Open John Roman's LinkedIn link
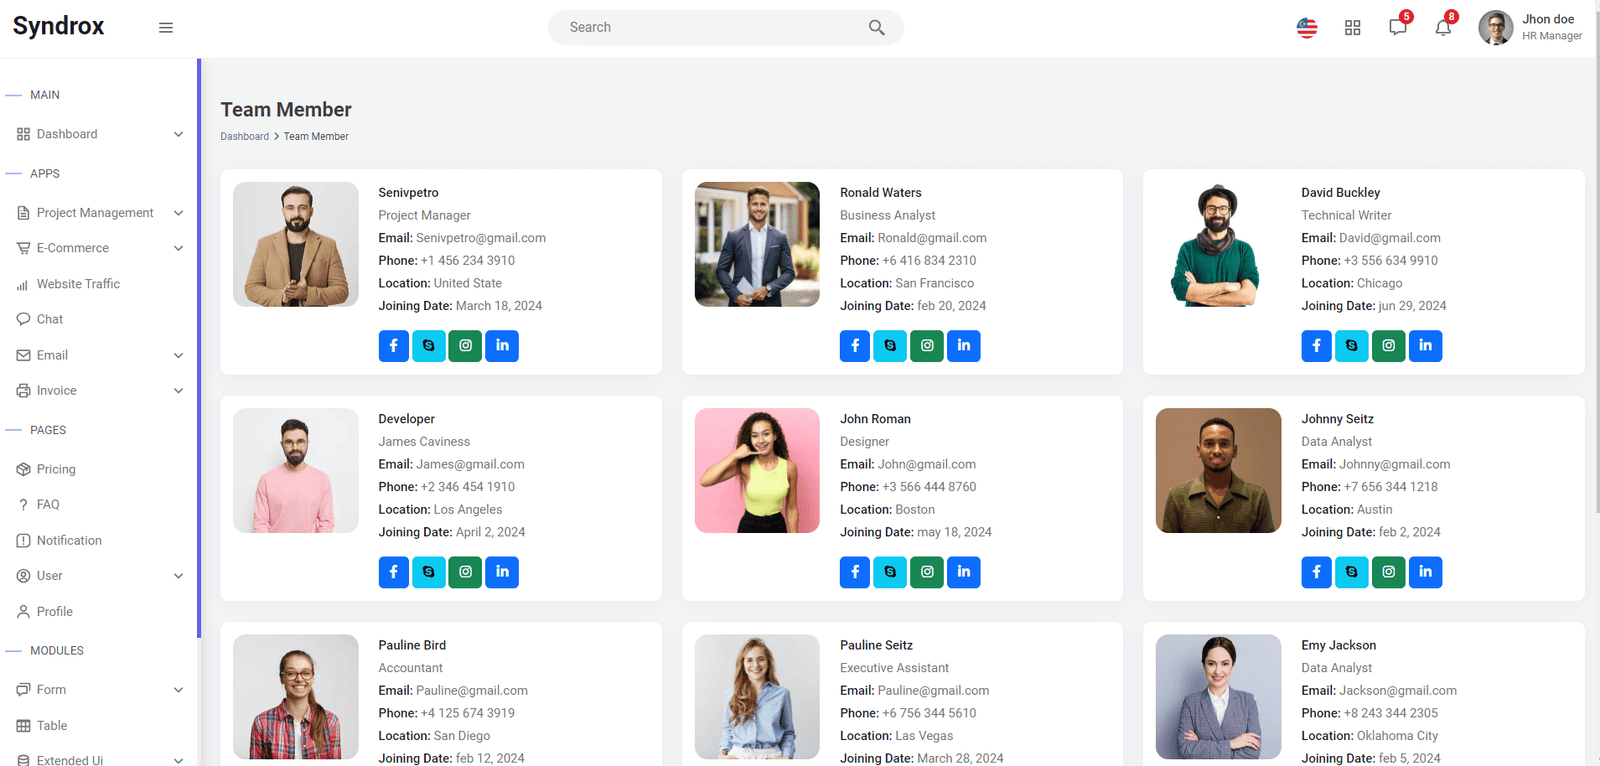 pos(964,572)
